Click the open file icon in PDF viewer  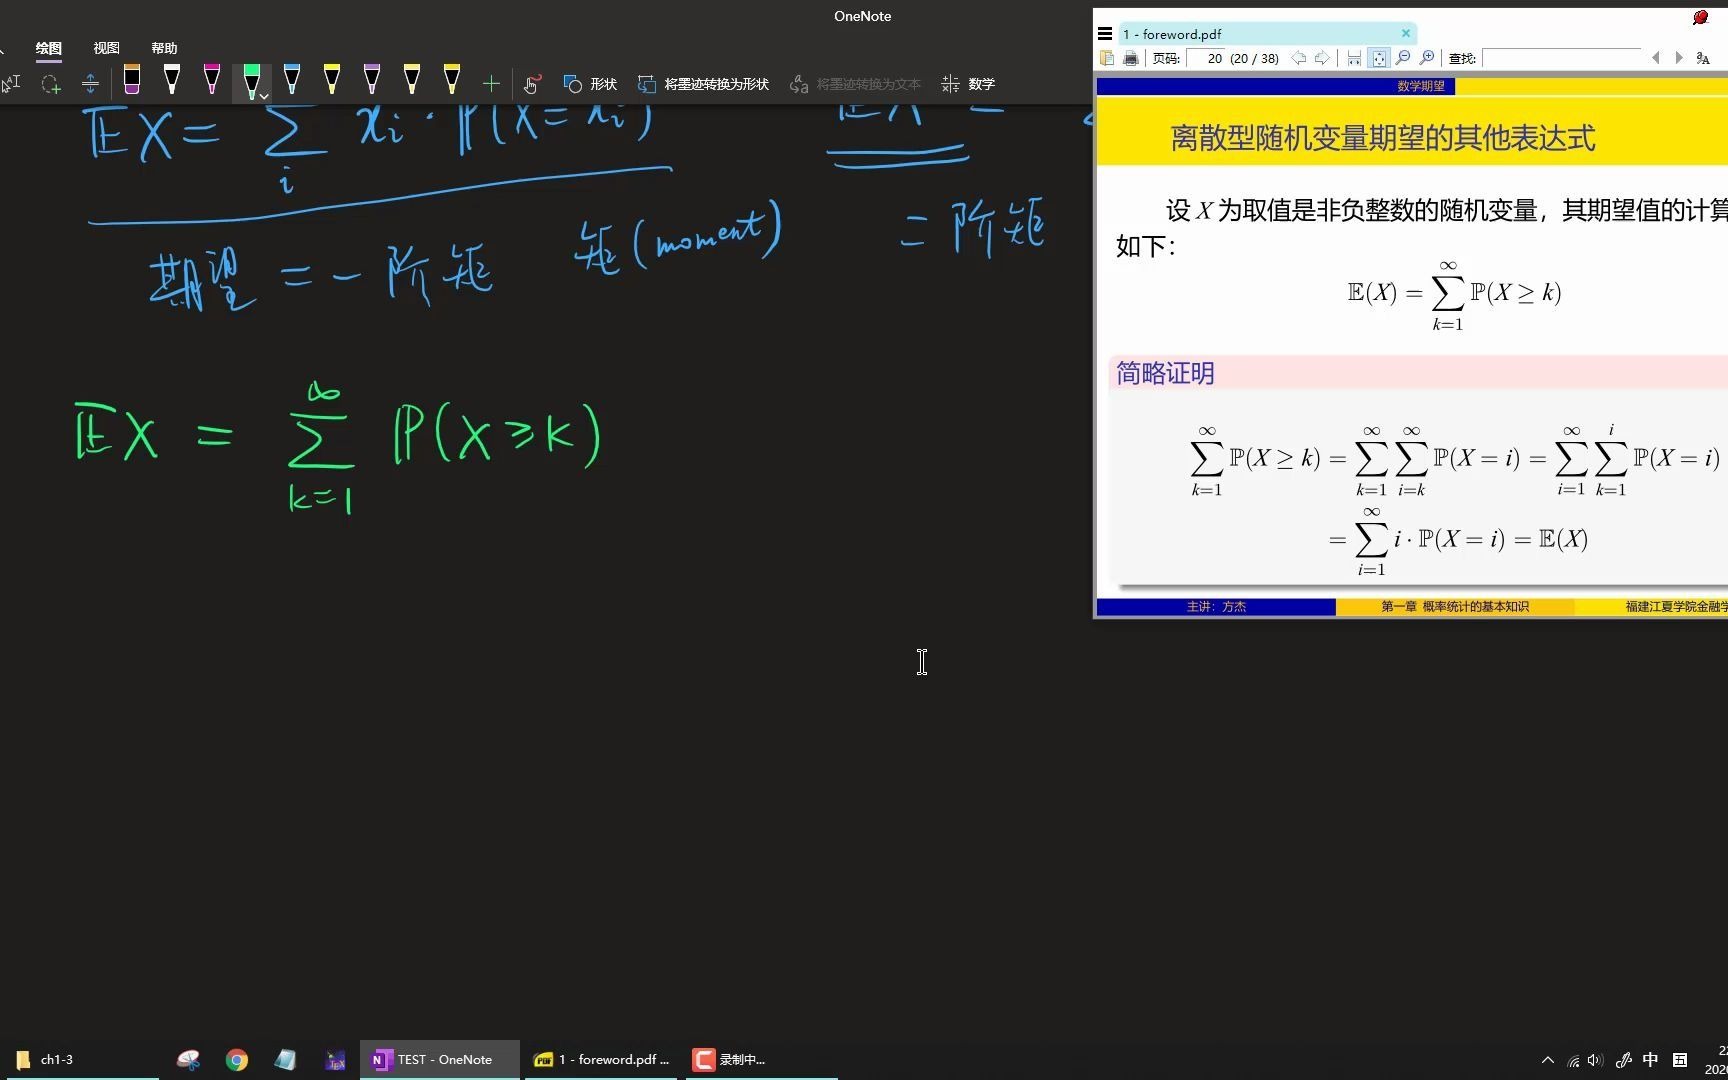[x=1107, y=58]
